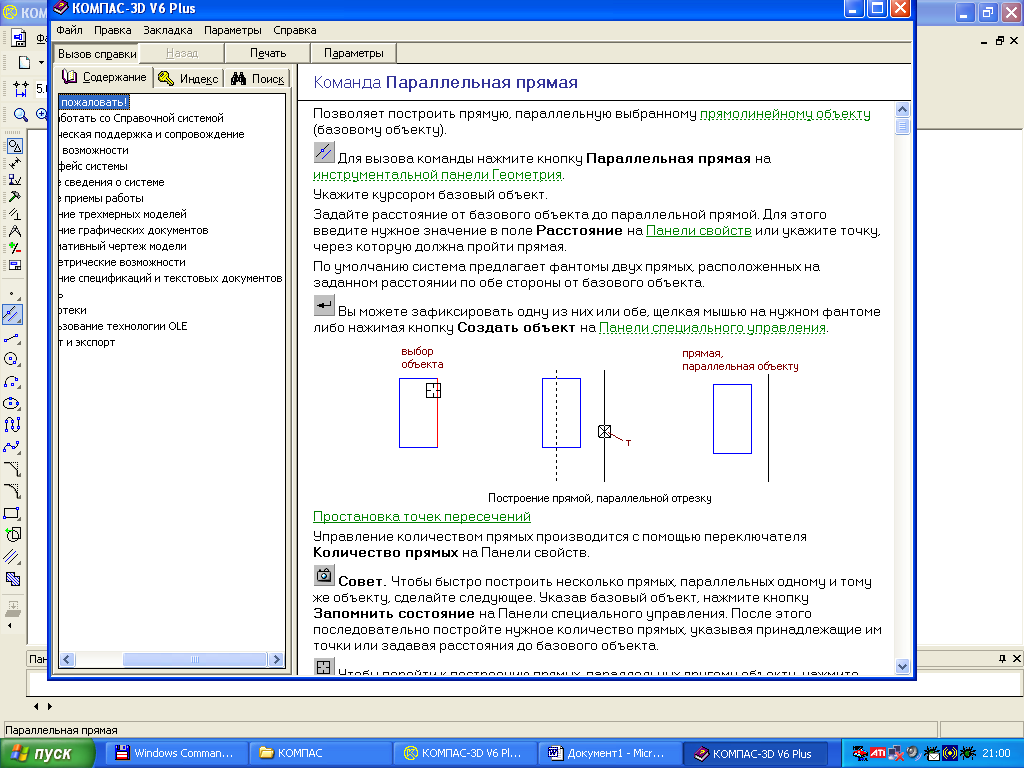1024x768 pixels.
Task: Click the Создать объект arrow icon in help text
Action: pyautogui.click(x=324, y=305)
